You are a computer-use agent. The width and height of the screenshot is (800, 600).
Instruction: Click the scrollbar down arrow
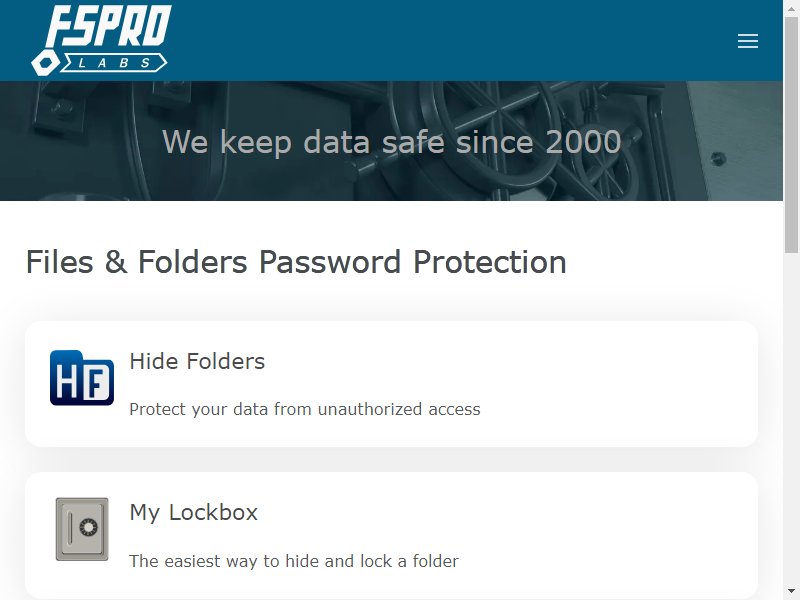pyautogui.click(x=791, y=591)
